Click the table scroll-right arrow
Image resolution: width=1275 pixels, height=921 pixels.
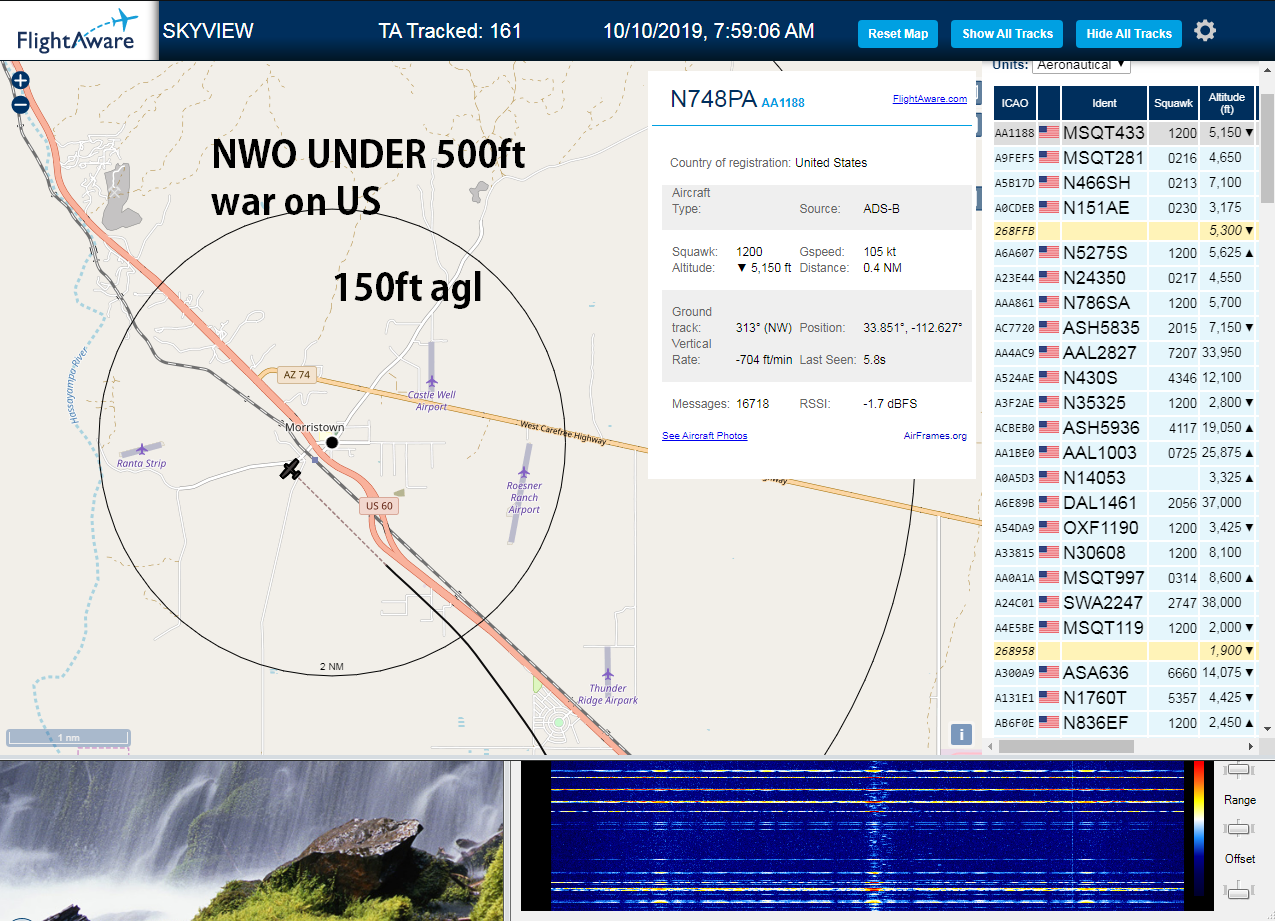pyautogui.click(x=1251, y=746)
